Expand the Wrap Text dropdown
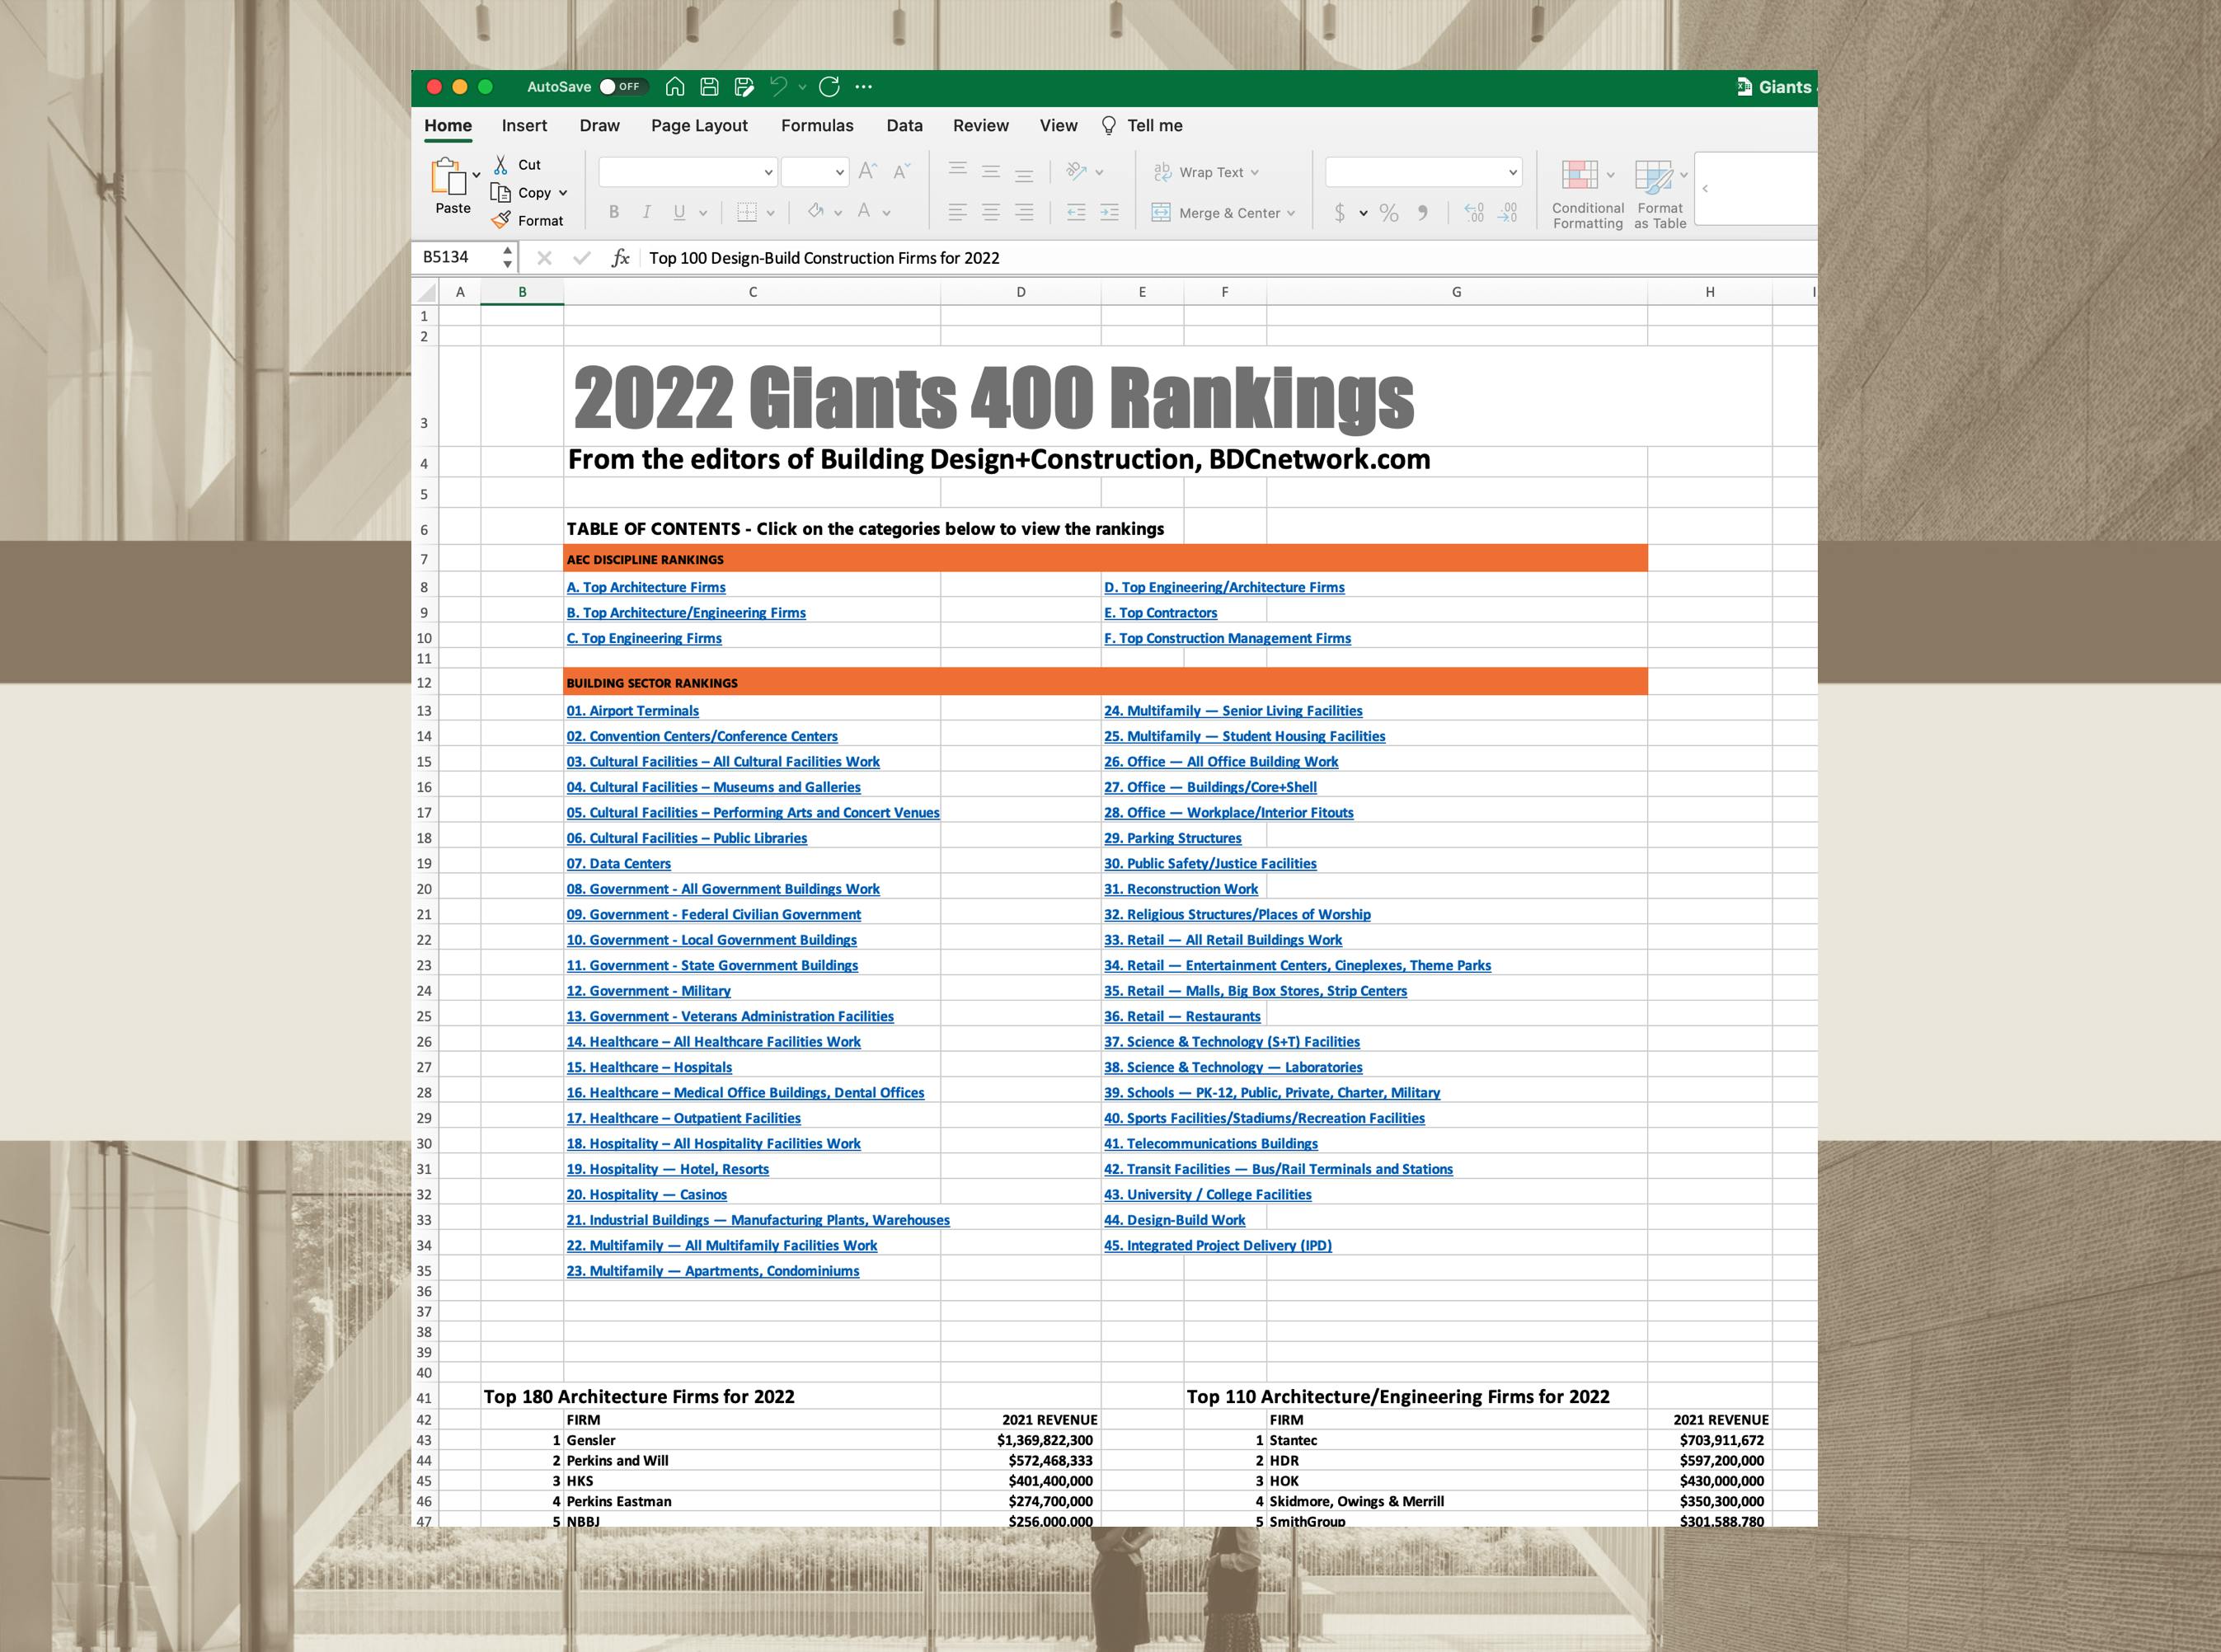 (1255, 172)
